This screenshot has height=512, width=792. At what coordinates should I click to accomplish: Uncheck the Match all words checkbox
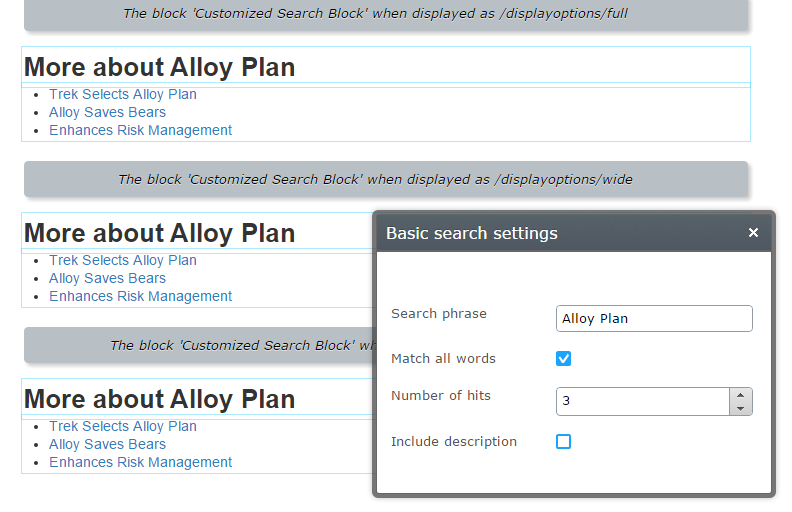[564, 358]
